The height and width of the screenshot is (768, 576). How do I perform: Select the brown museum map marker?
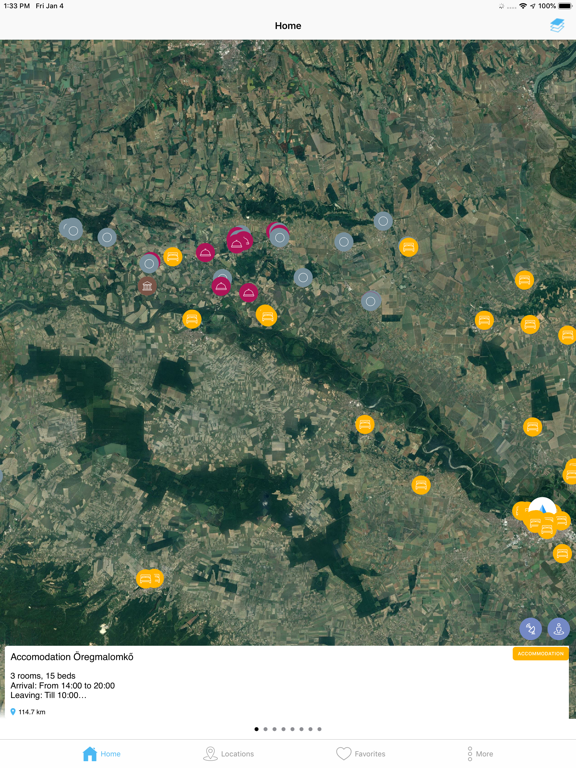147,286
